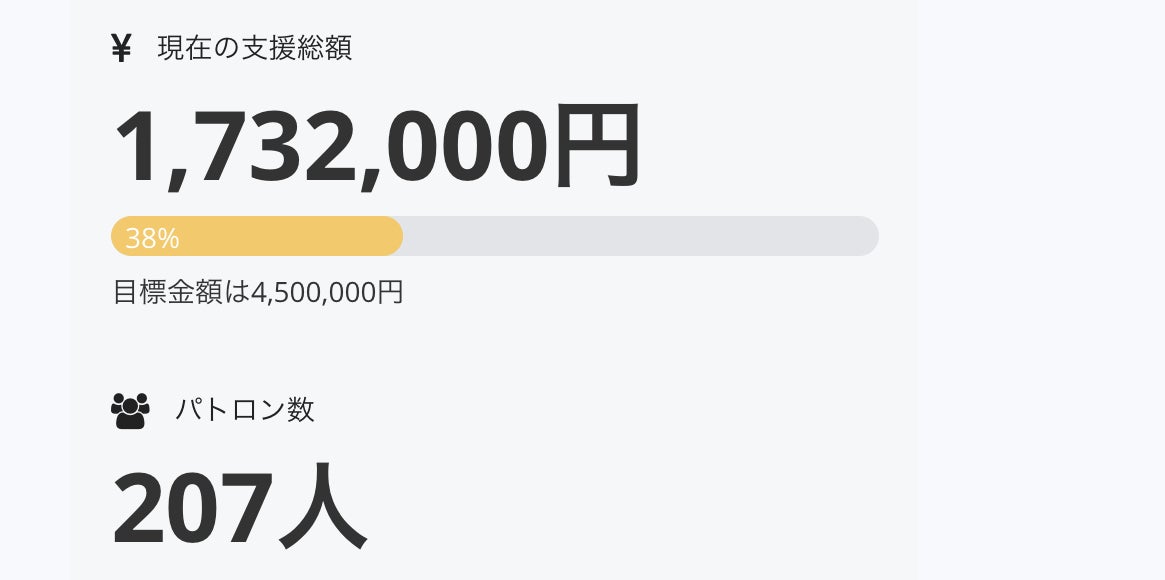Click the patrons group icon
This screenshot has height=580, width=1165.
point(130,410)
